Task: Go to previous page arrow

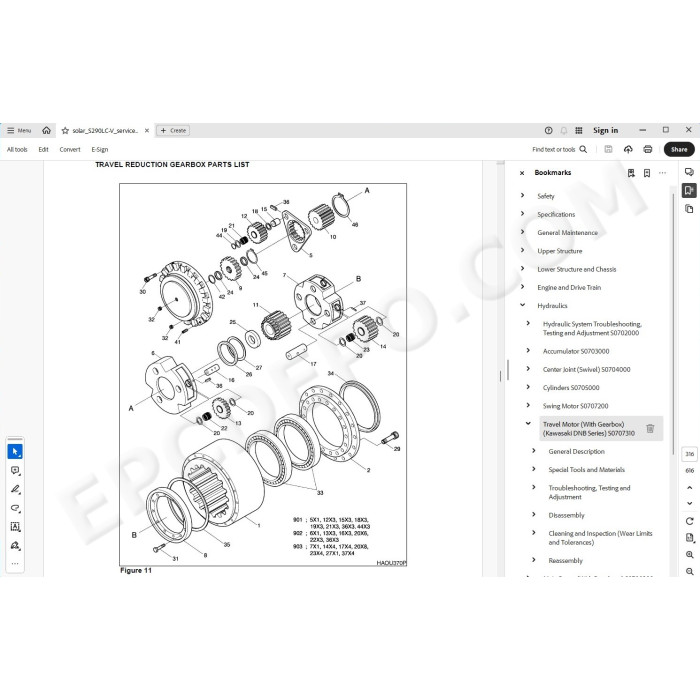Action: pyautogui.click(x=689, y=488)
